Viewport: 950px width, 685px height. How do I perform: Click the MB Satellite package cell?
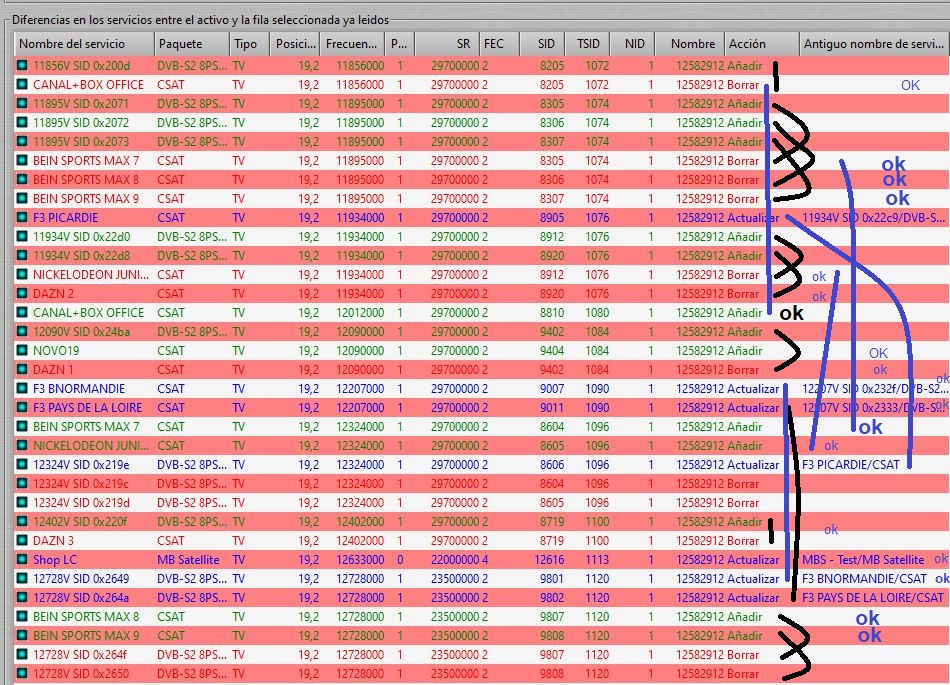pyautogui.click(x=188, y=560)
